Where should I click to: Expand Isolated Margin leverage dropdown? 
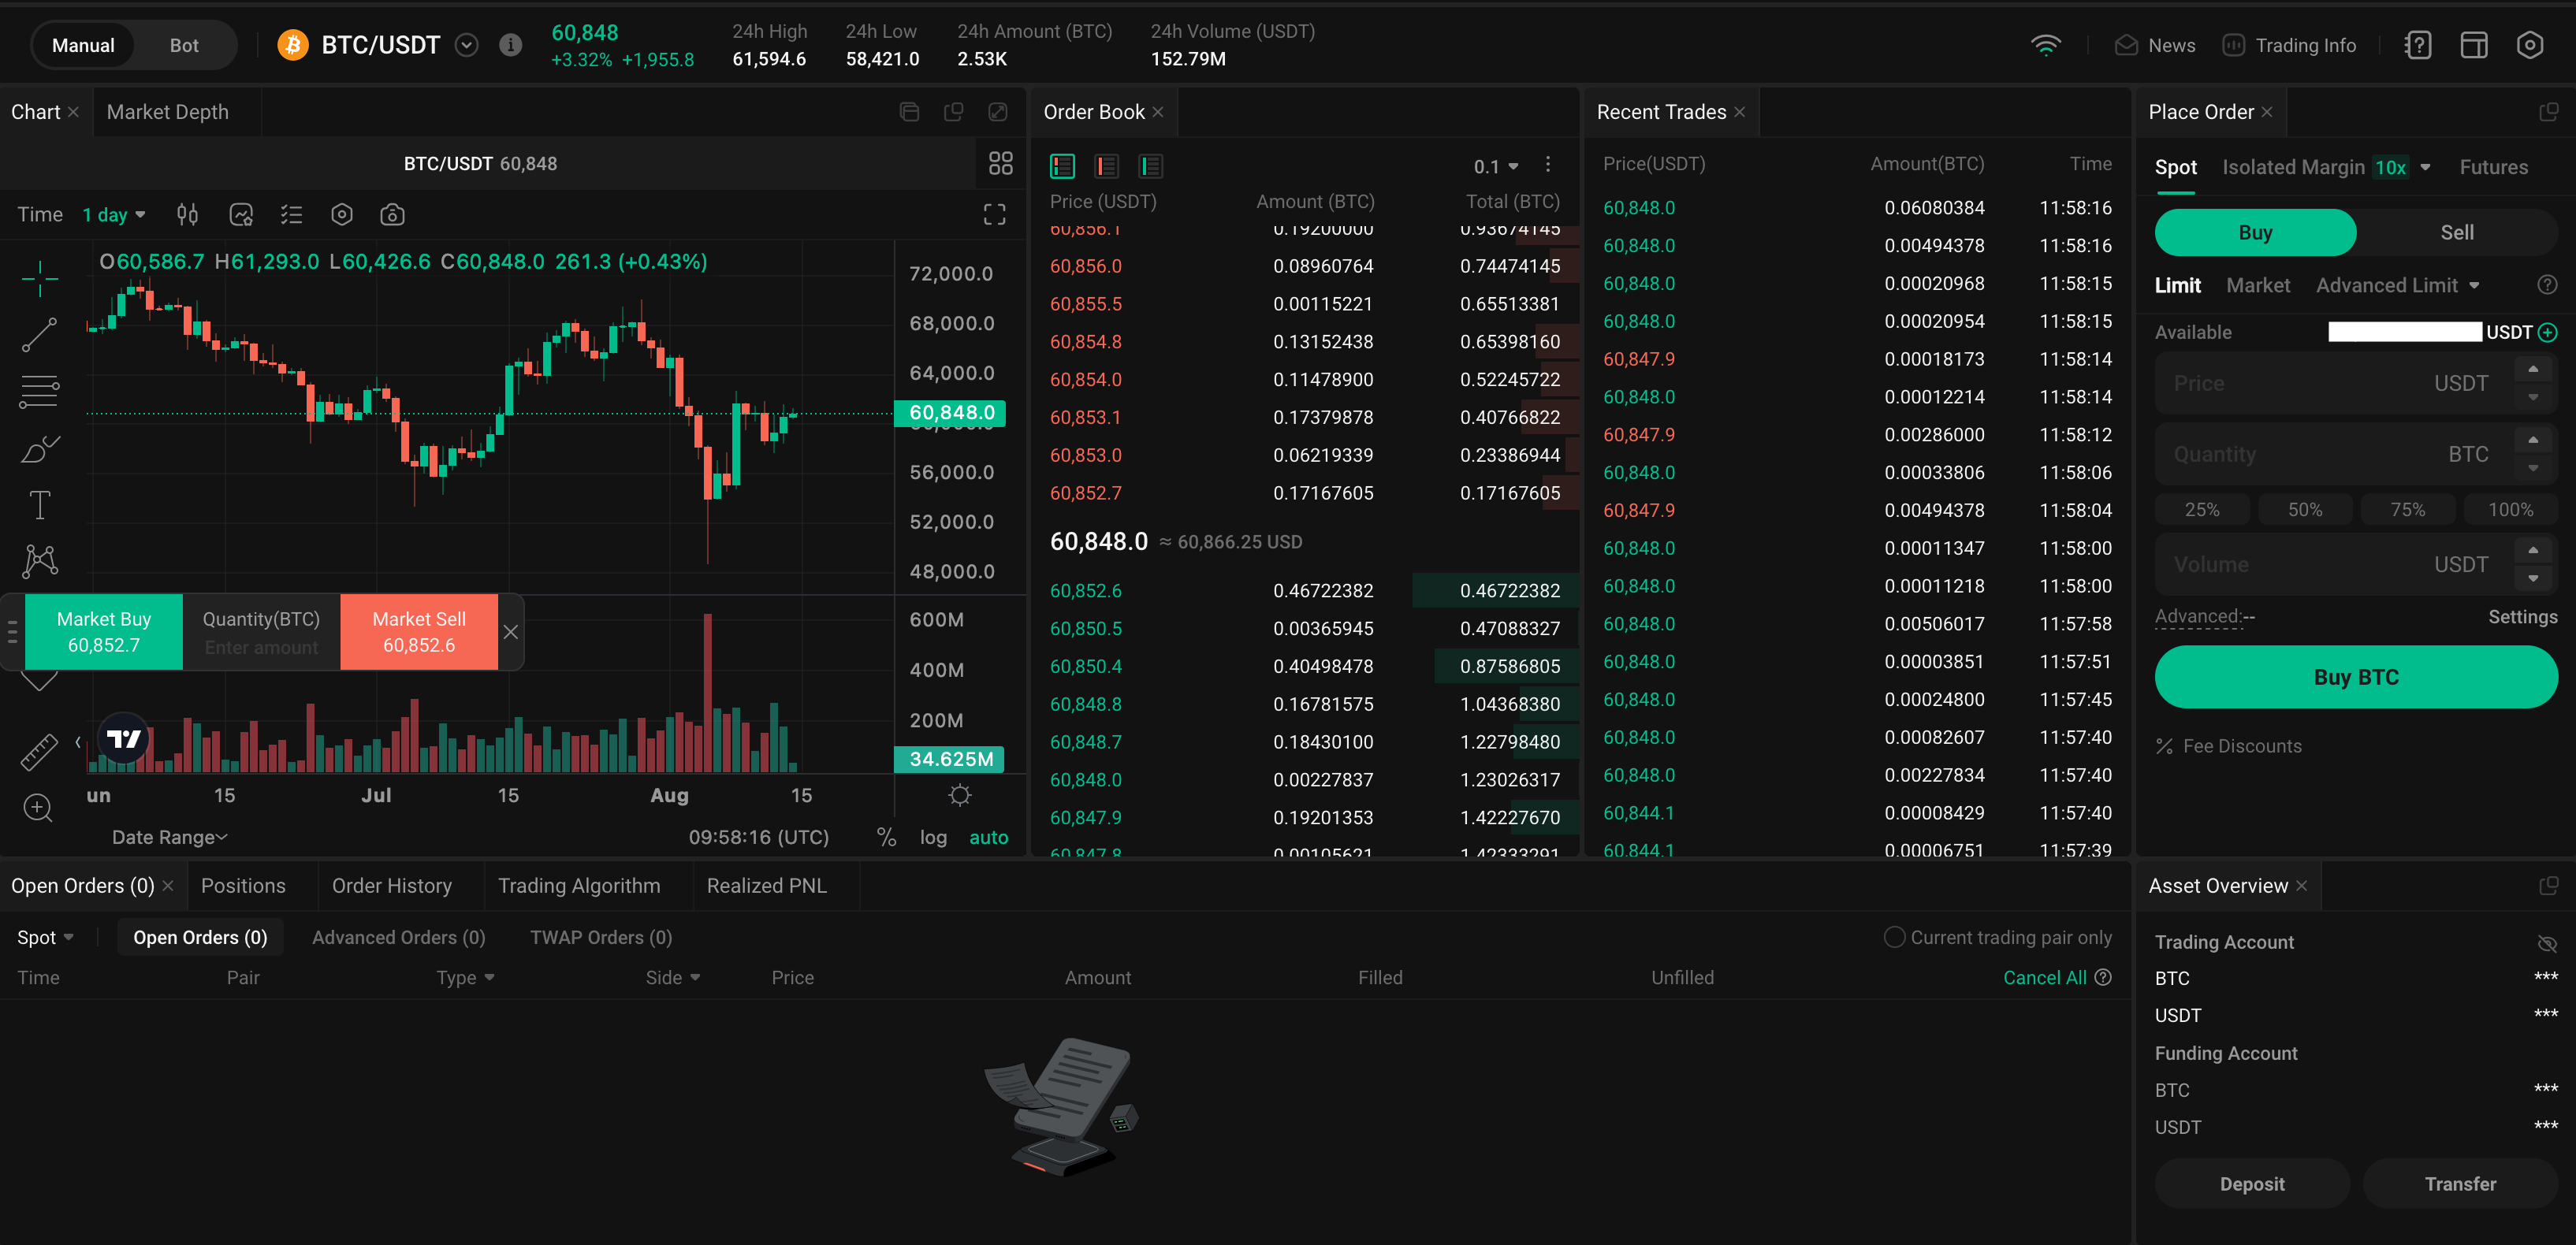tap(2425, 167)
